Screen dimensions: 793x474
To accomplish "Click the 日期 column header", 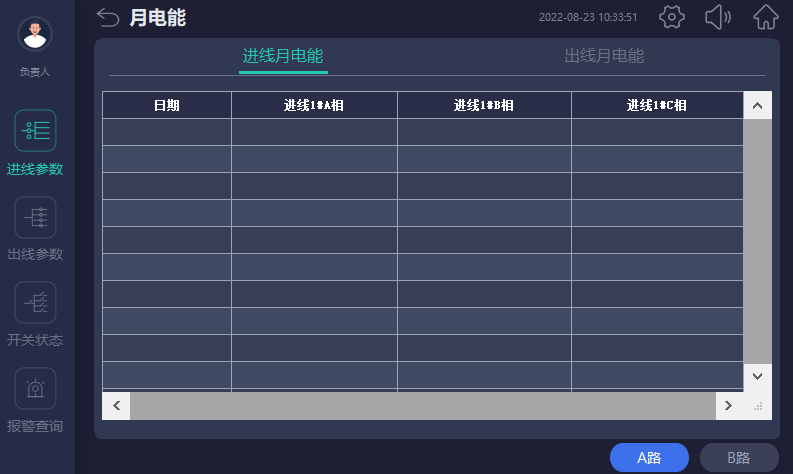I will click(x=167, y=105).
